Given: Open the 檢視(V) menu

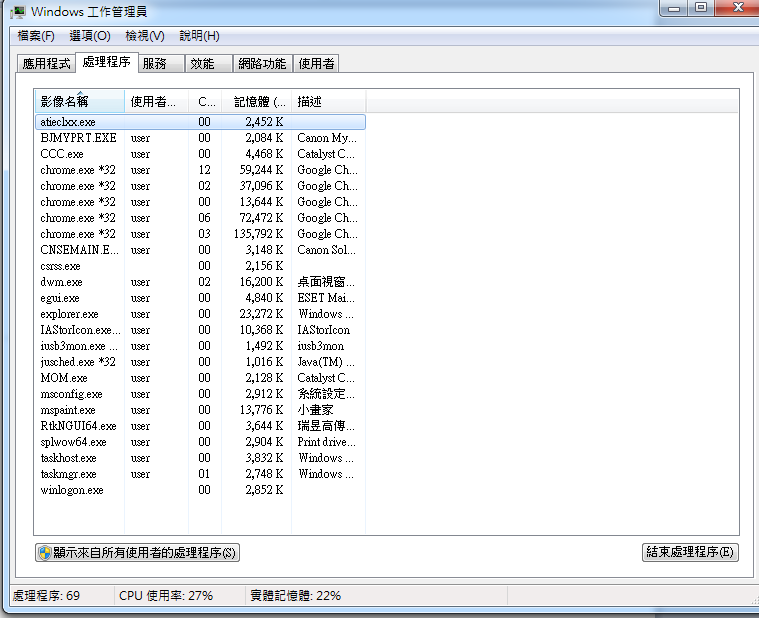Looking at the screenshot, I should click(x=145, y=36).
